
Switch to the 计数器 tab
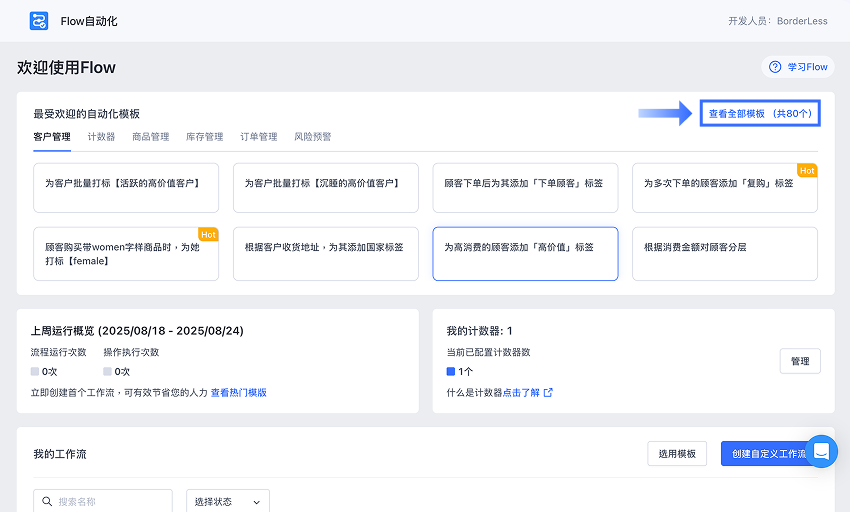[101, 137]
